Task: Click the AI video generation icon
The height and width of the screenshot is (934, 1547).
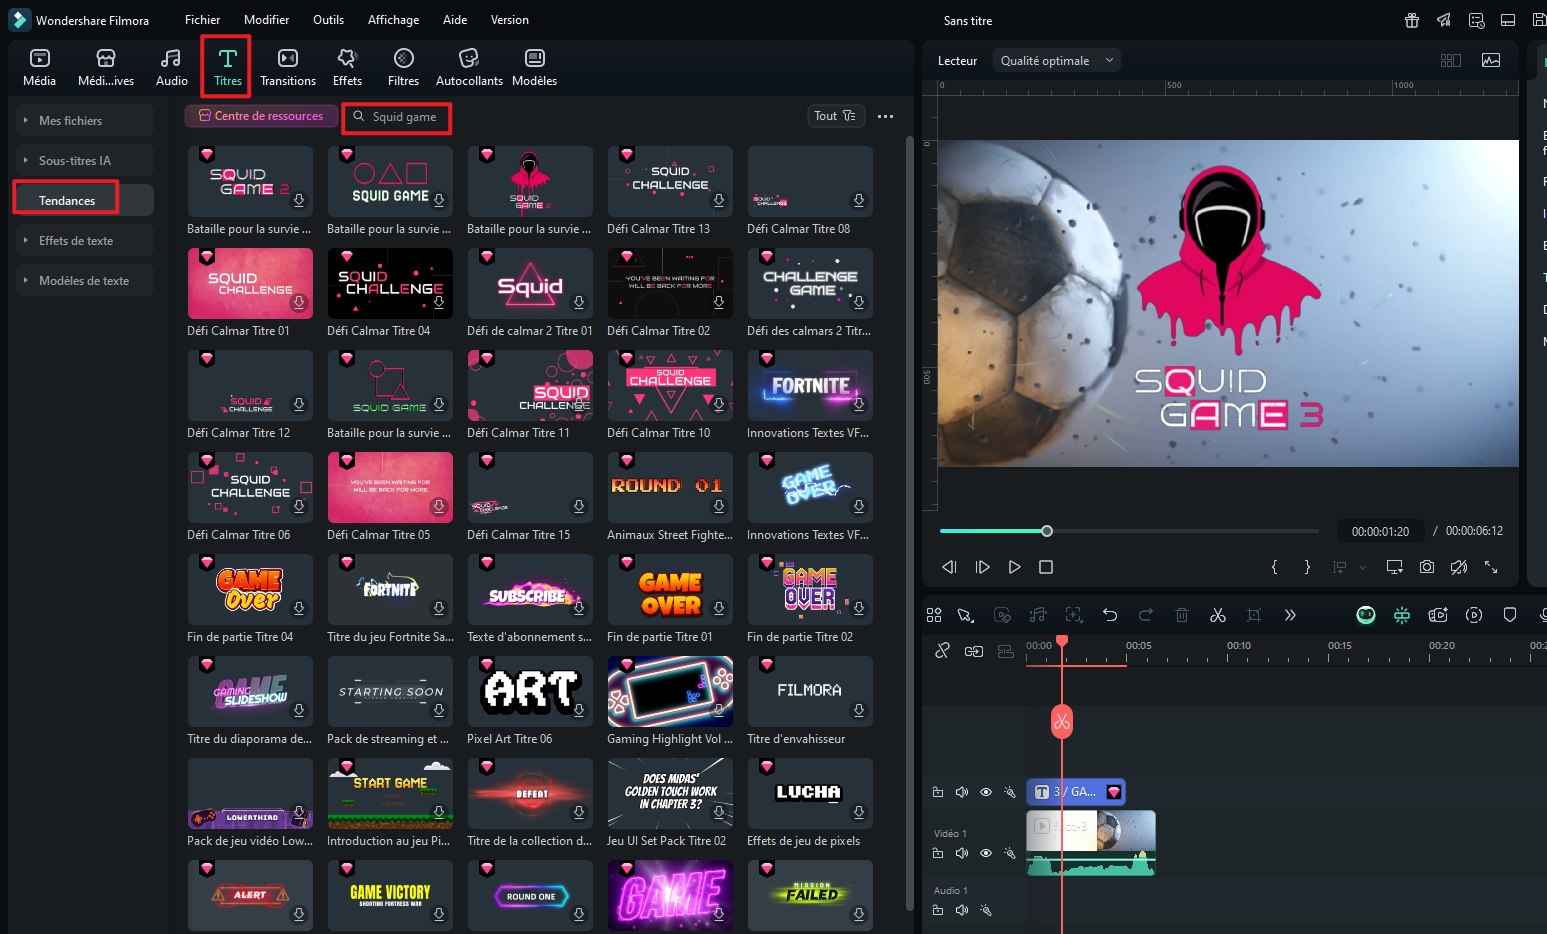Action: pyautogui.click(x=1438, y=615)
